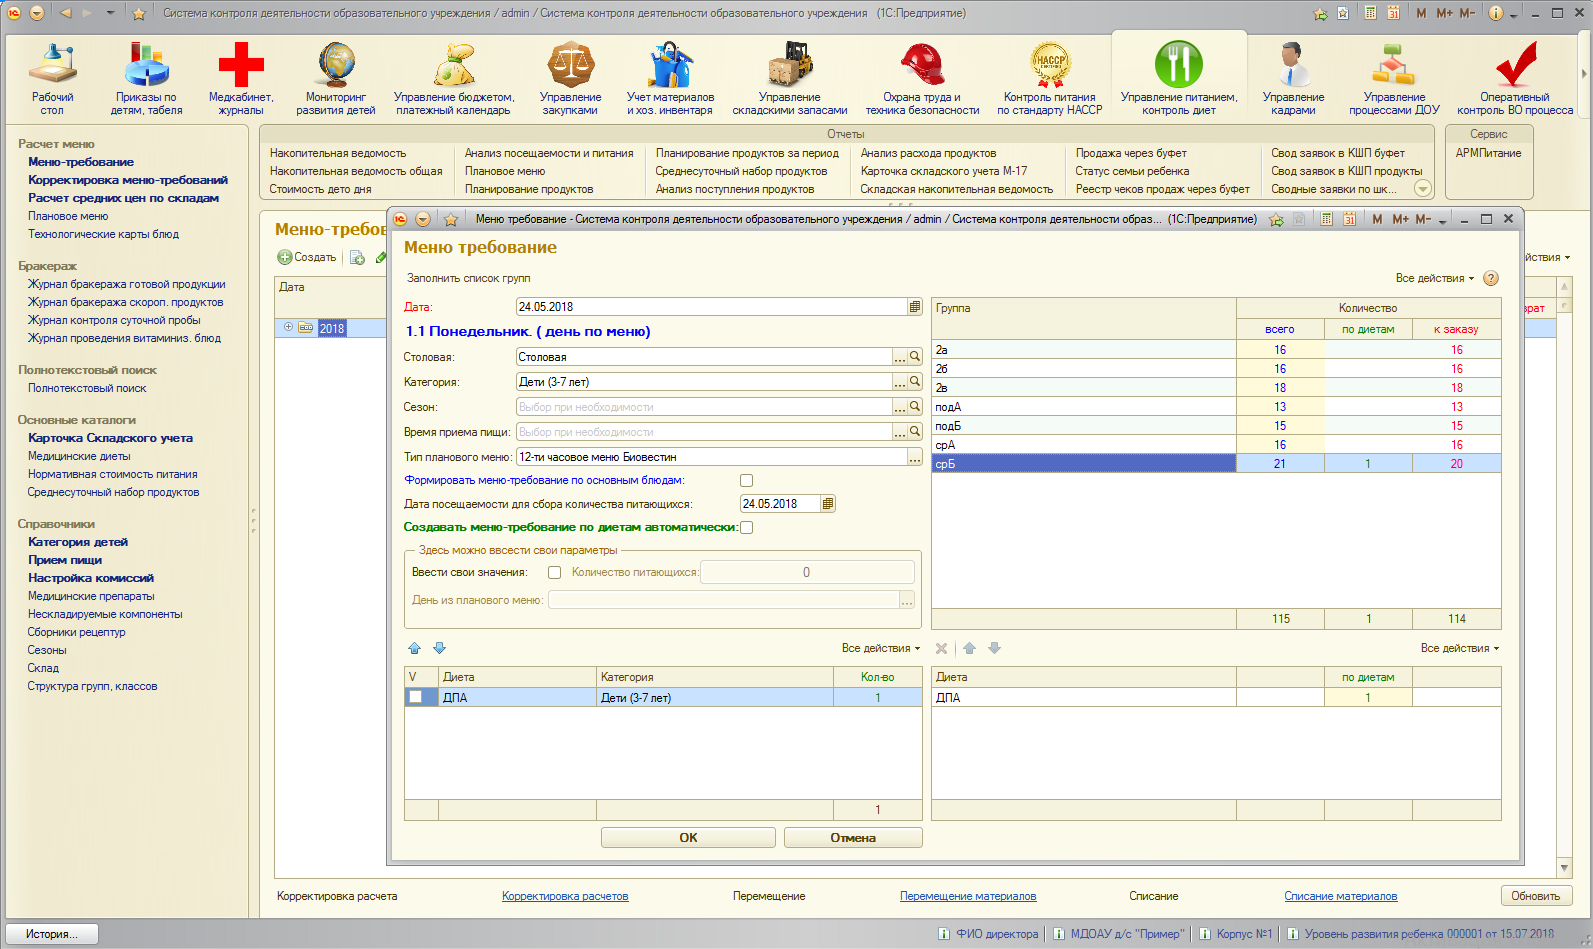Open Технологические карты блюд in navigation

coord(103,234)
